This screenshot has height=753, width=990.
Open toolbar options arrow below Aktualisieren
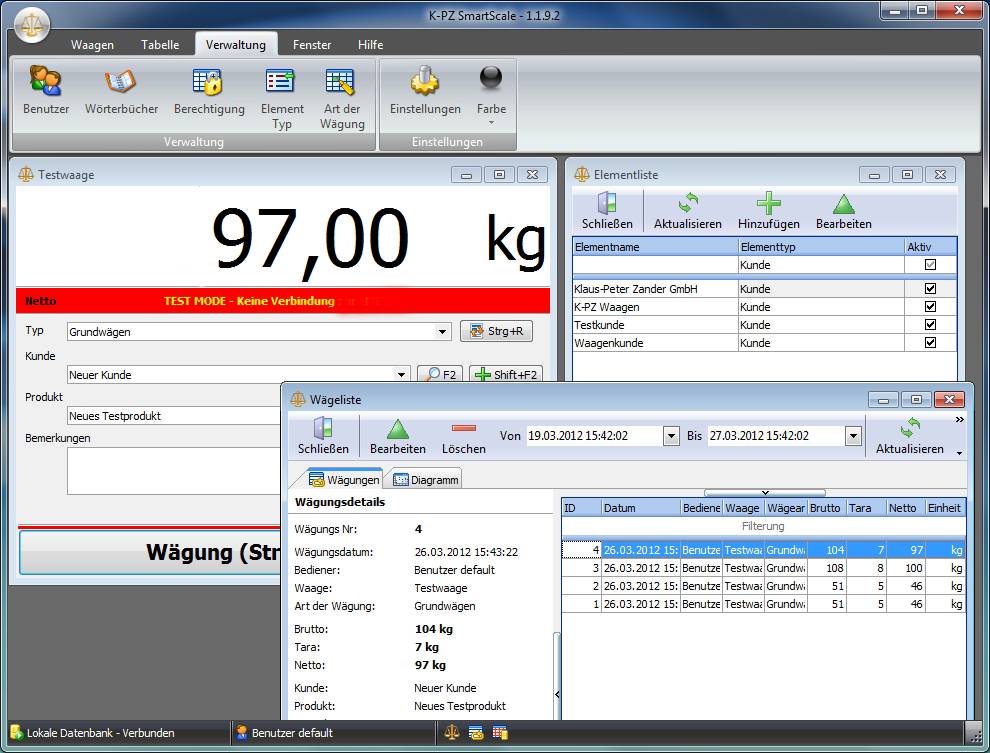pos(959,453)
